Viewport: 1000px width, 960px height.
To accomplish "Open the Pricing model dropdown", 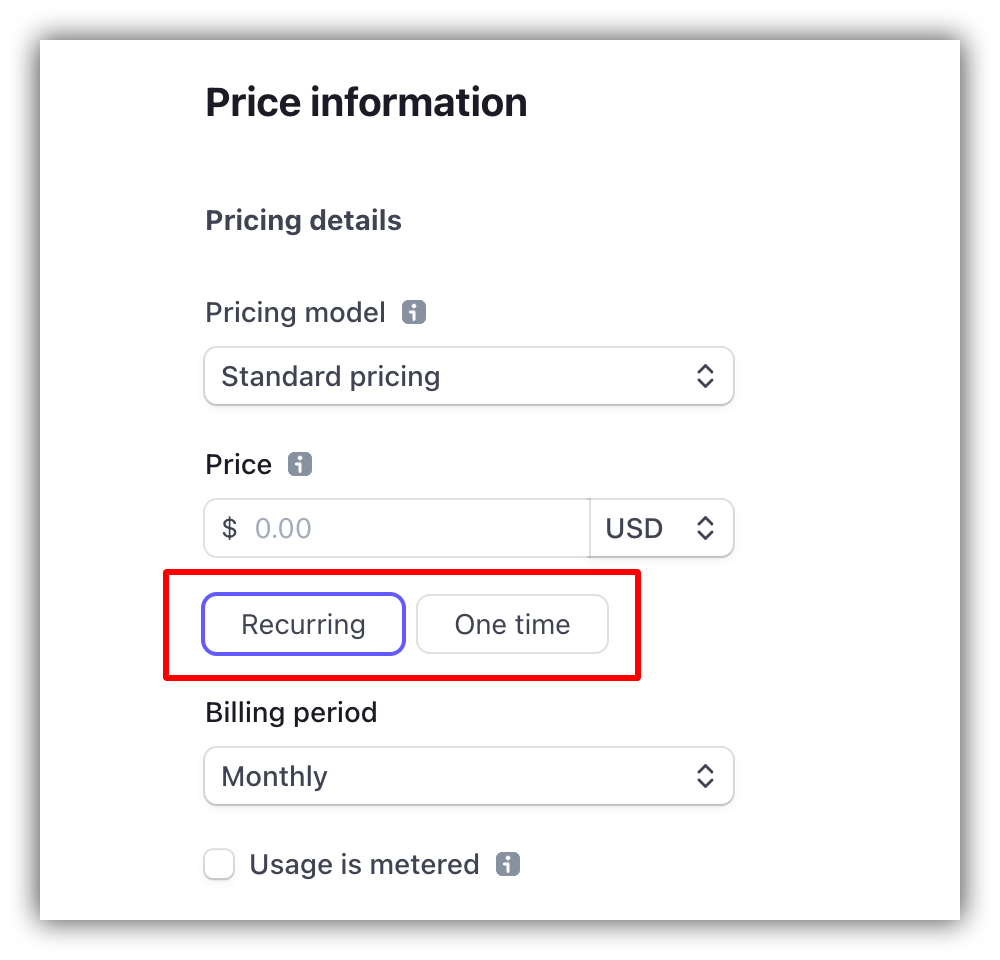I will point(468,376).
